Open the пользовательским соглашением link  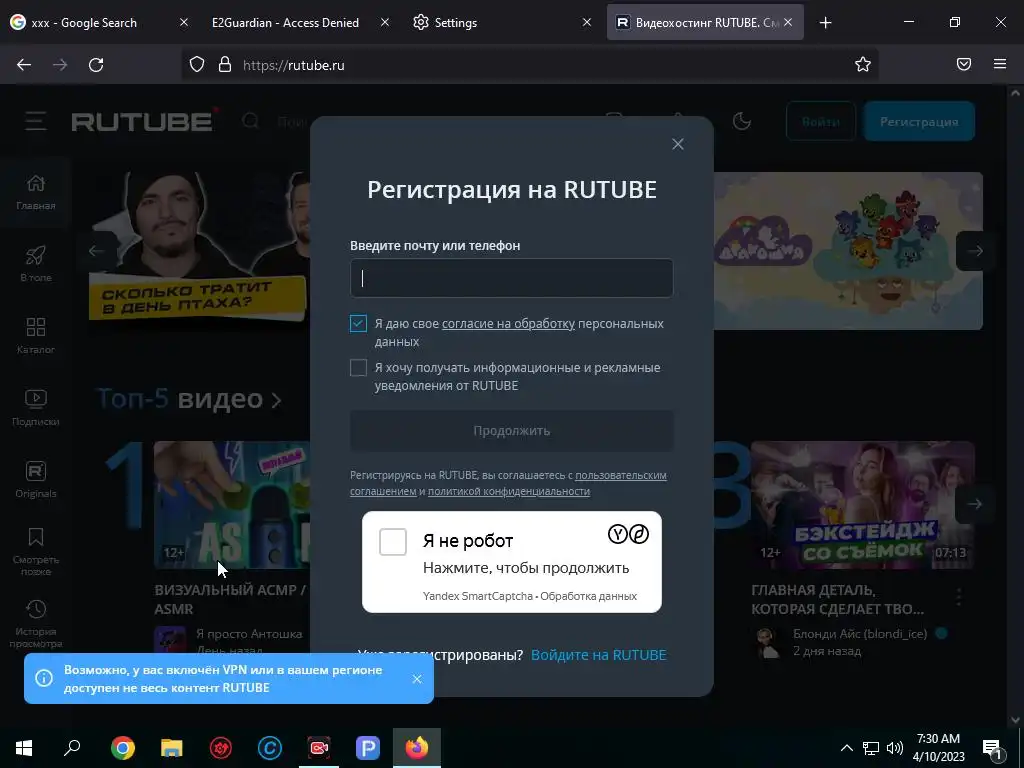pyautogui.click(x=620, y=475)
